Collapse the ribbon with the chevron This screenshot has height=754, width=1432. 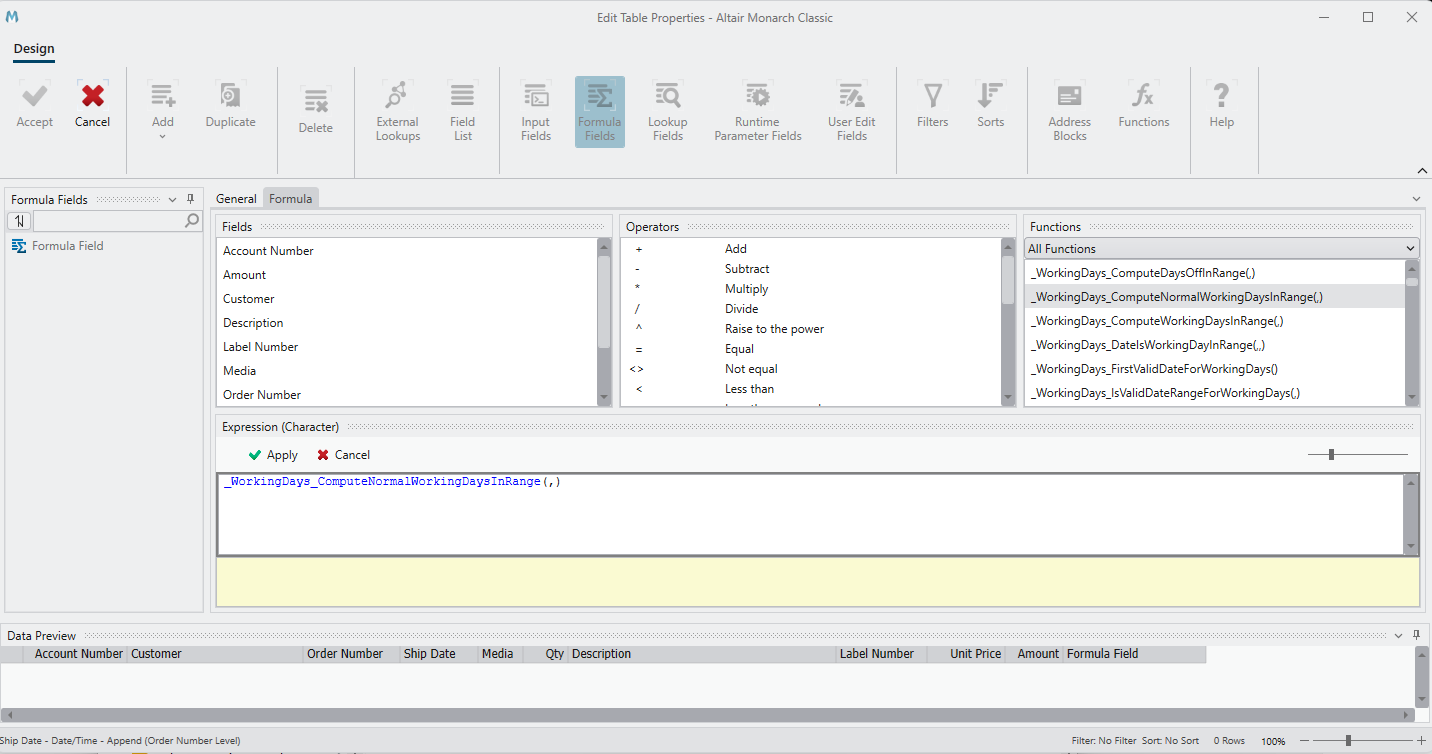[x=1422, y=171]
